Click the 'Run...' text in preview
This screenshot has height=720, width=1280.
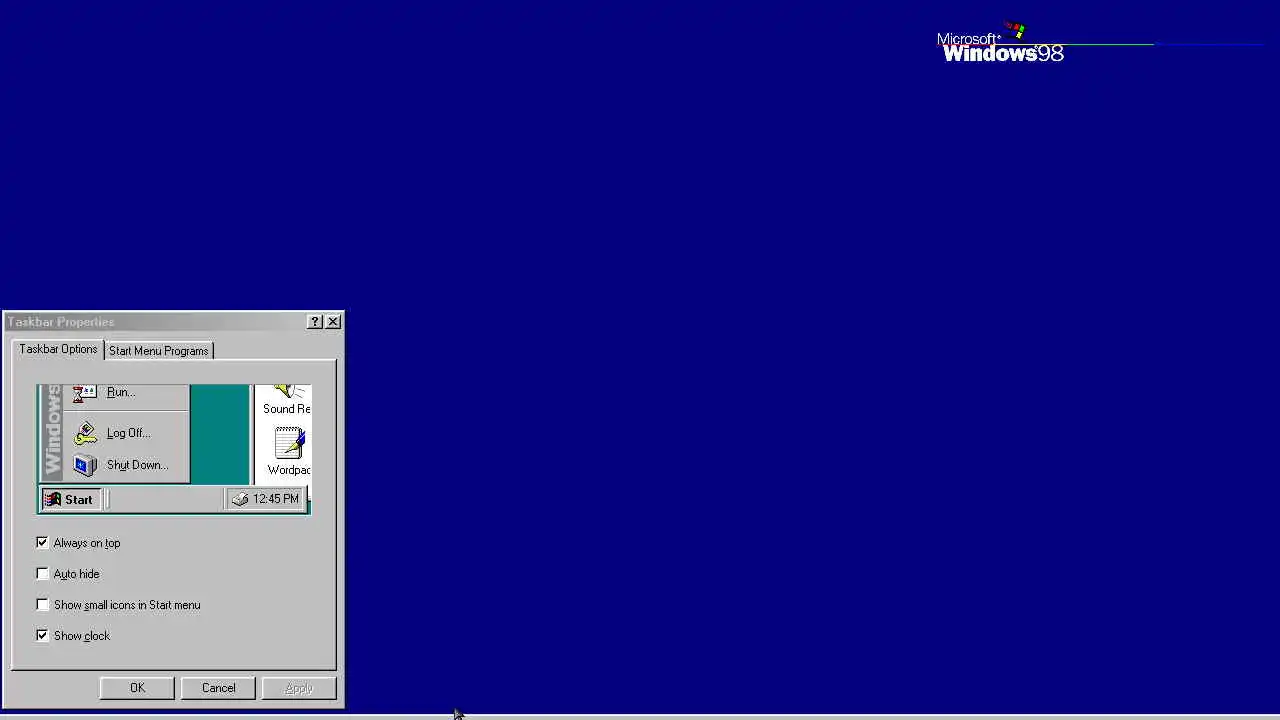[x=120, y=392]
